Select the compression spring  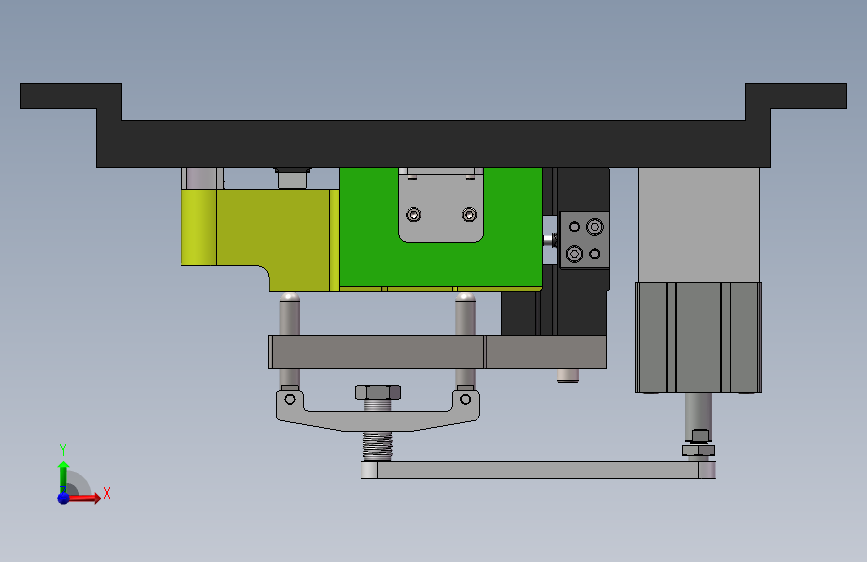point(378,446)
